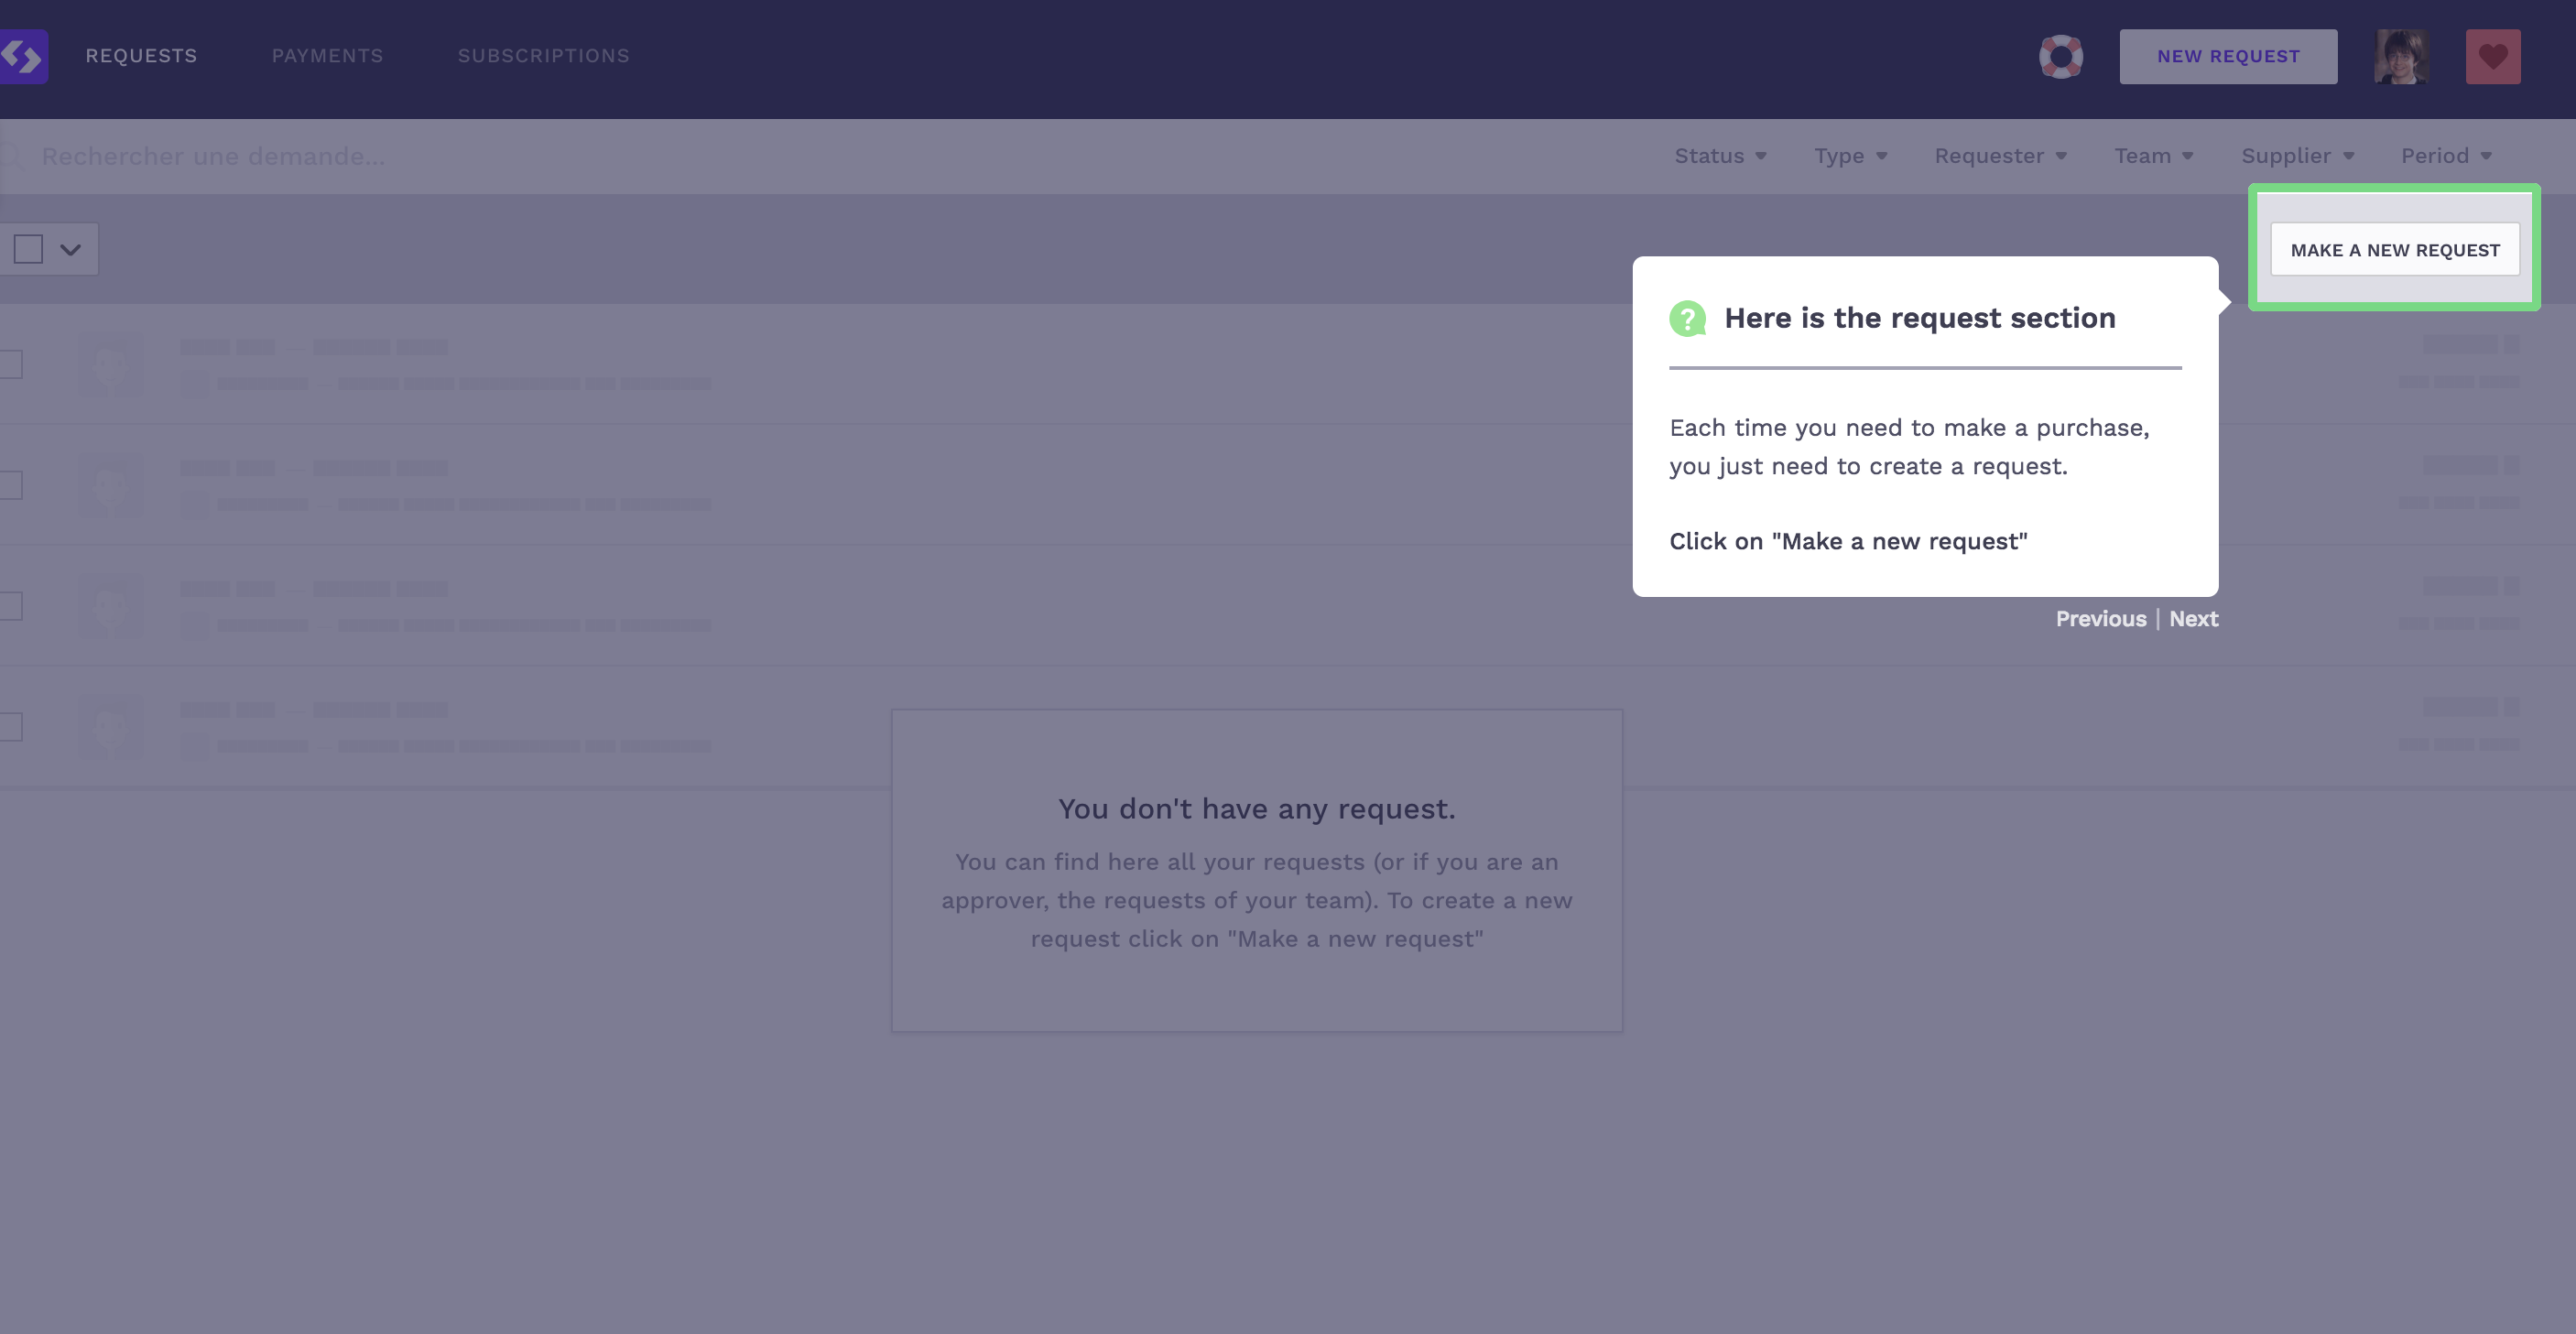The width and height of the screenshot is (2576, 1334).
Task: Tick the select-all checkbox
Action: click(x=28, y=249)
